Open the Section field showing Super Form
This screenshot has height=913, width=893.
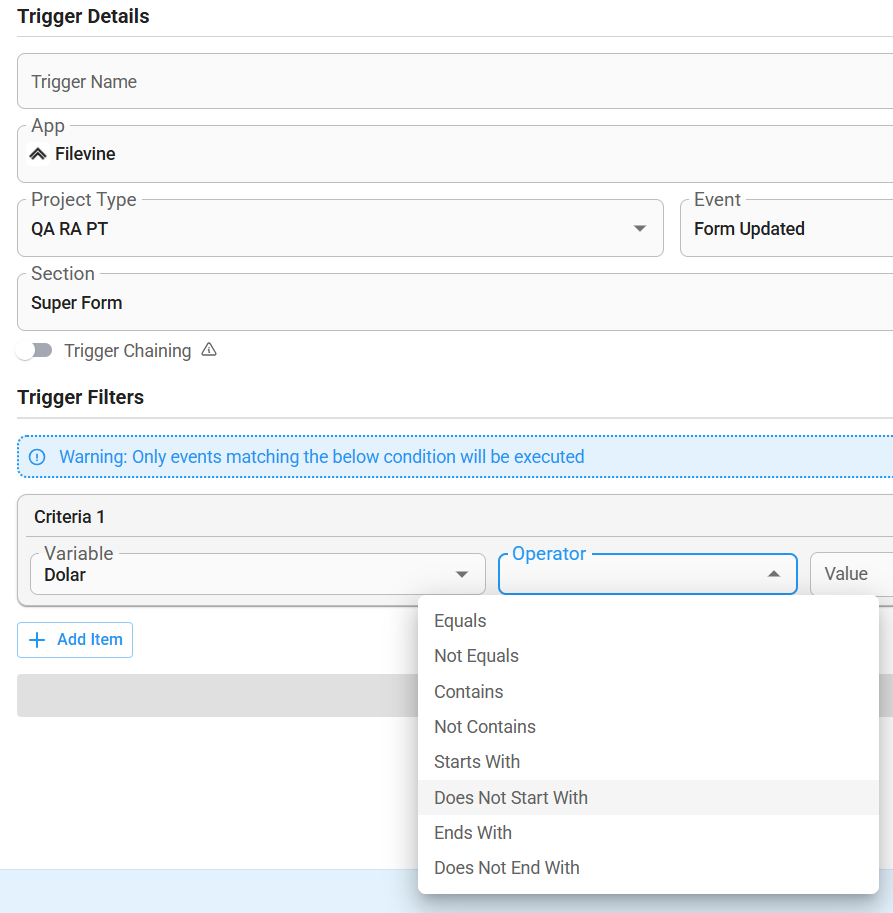(455, 302)
